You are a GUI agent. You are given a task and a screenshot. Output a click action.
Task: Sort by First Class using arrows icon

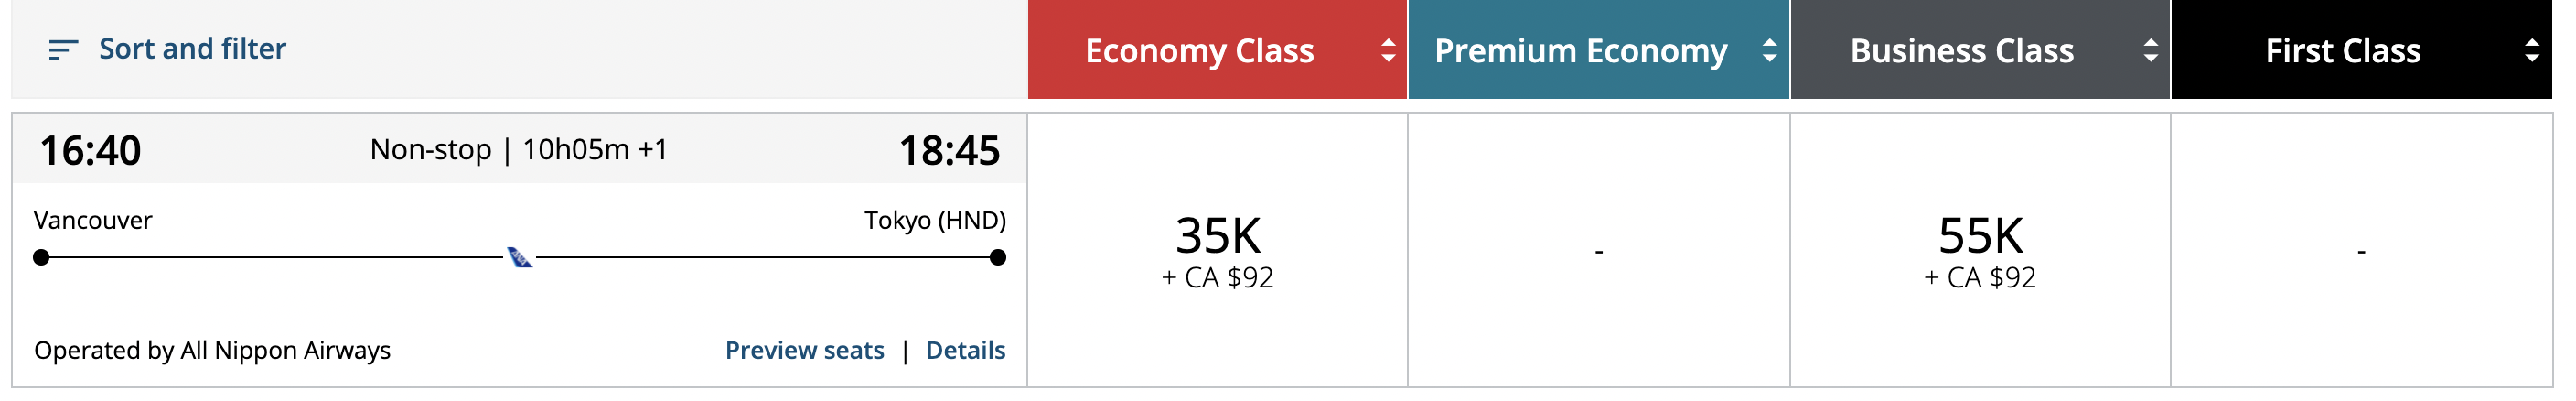tap(2531, 50)
